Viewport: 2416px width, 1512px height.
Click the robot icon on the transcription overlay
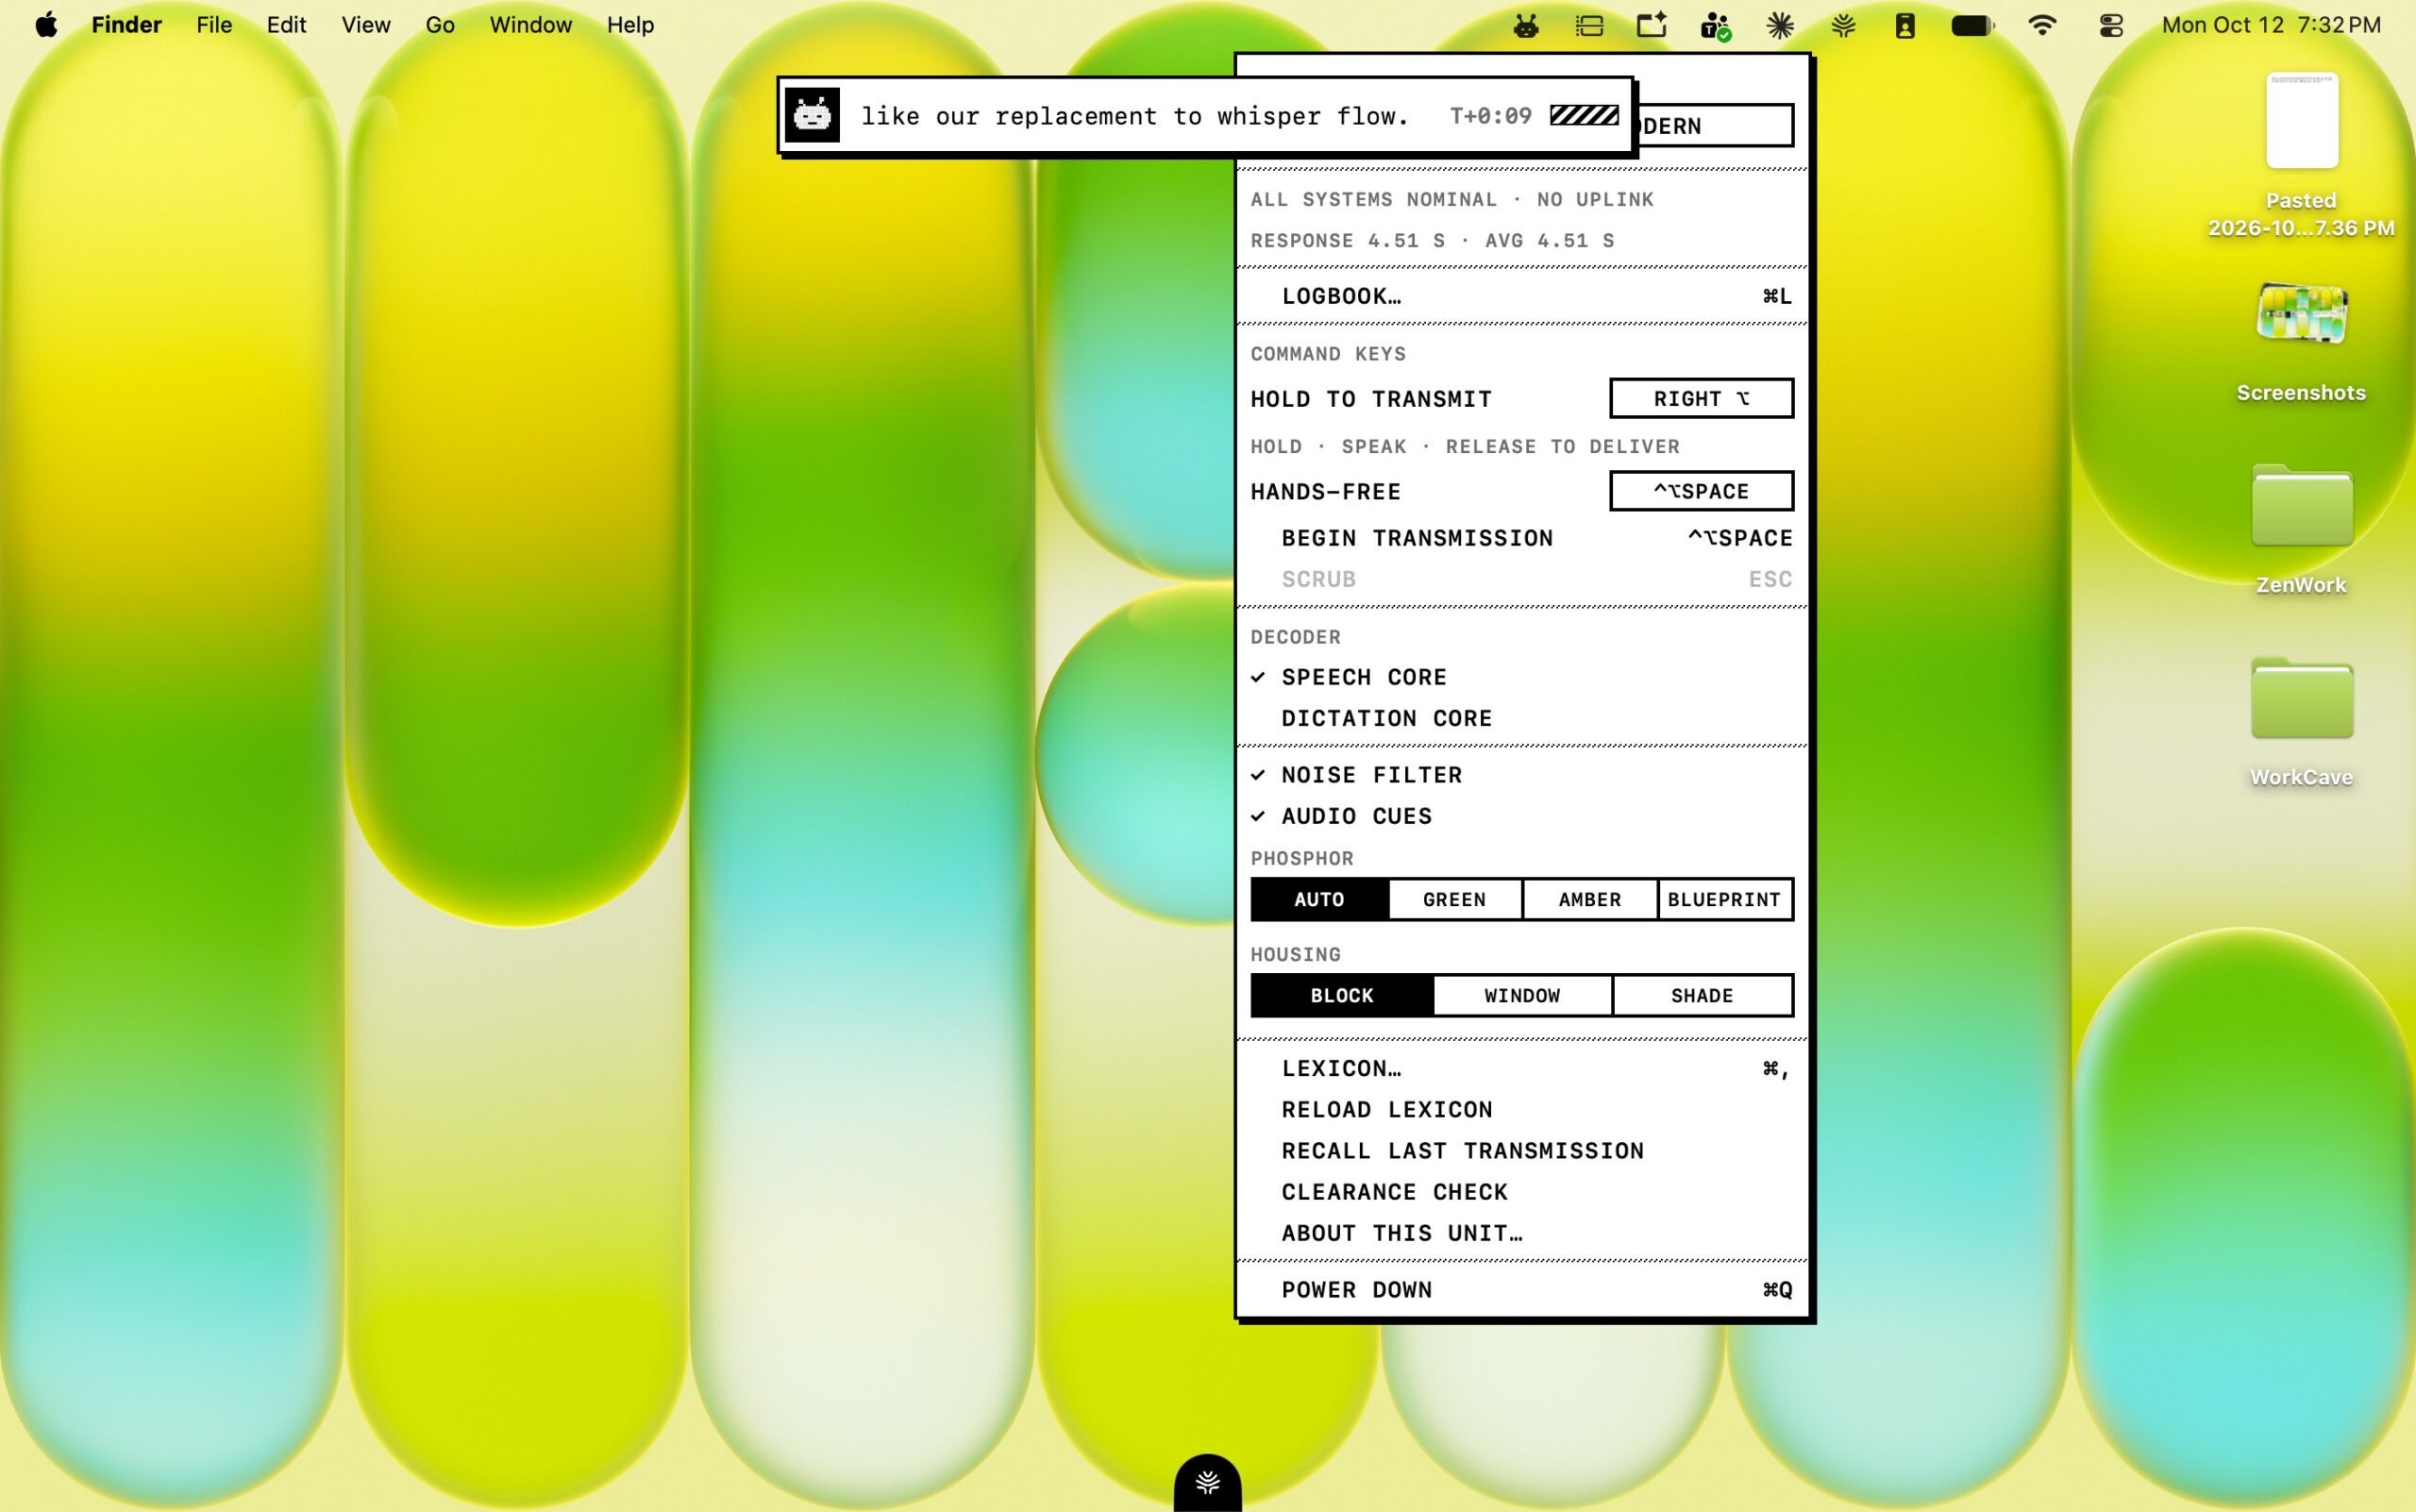(812, 115)
